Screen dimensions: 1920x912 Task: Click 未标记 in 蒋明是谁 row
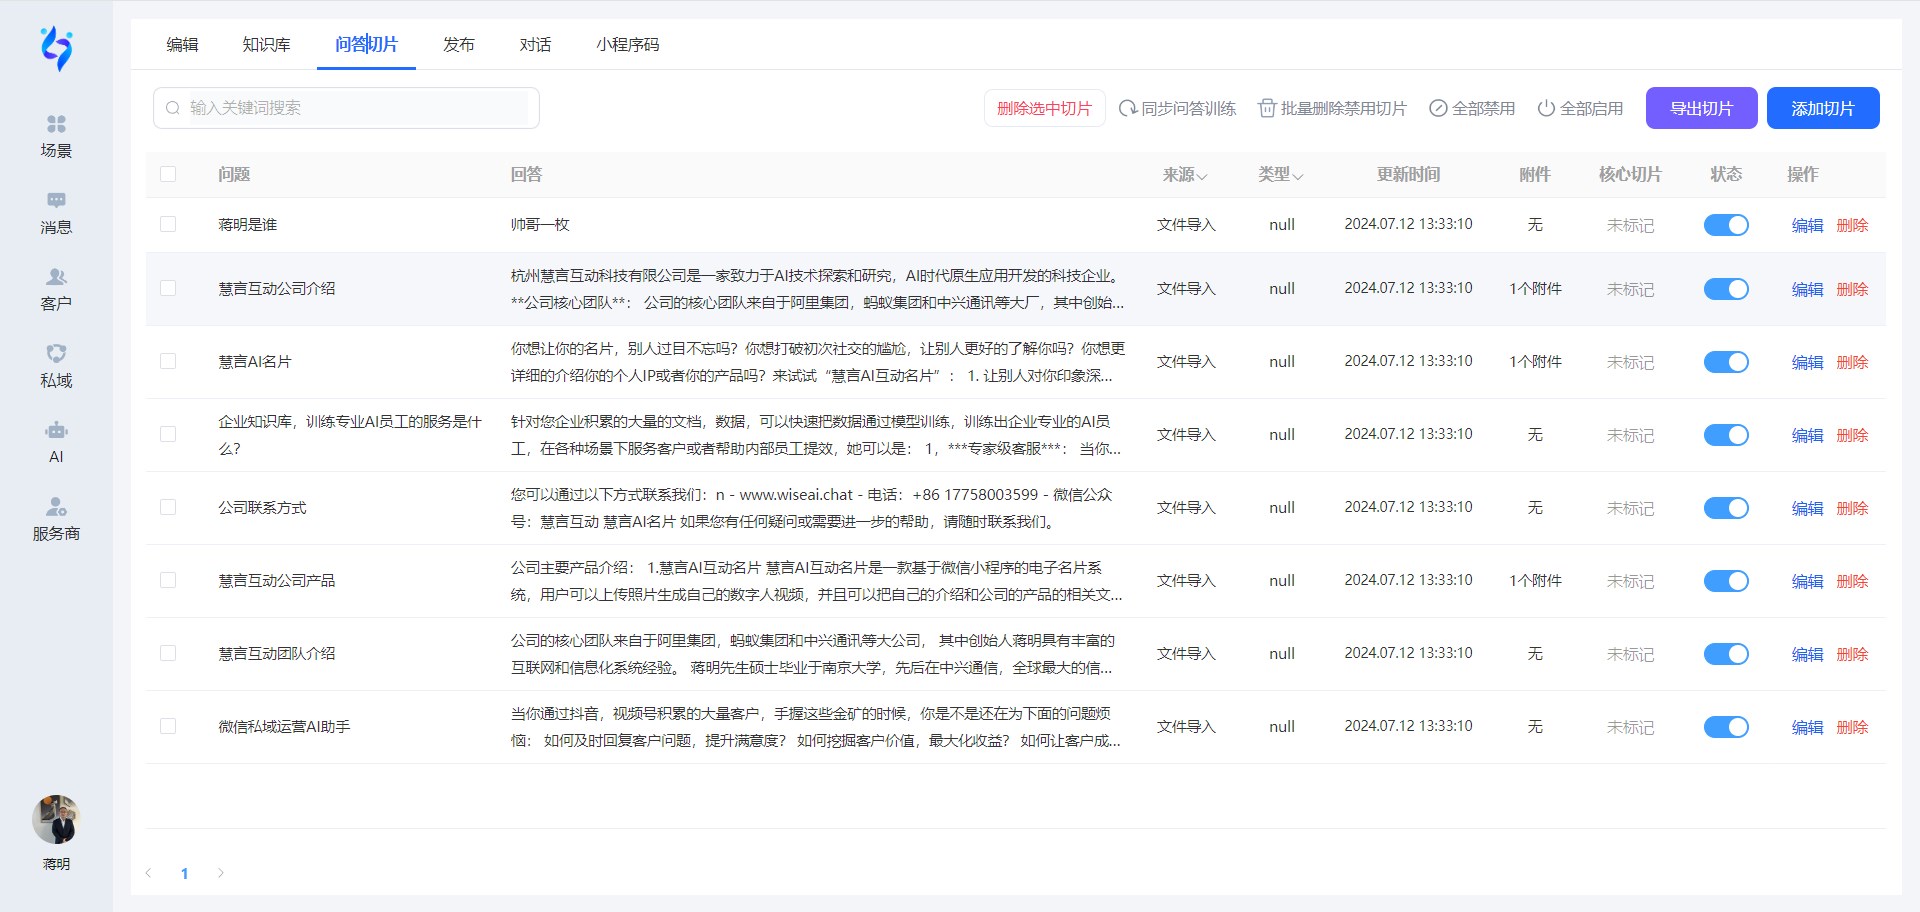(x=1630, y=226)
